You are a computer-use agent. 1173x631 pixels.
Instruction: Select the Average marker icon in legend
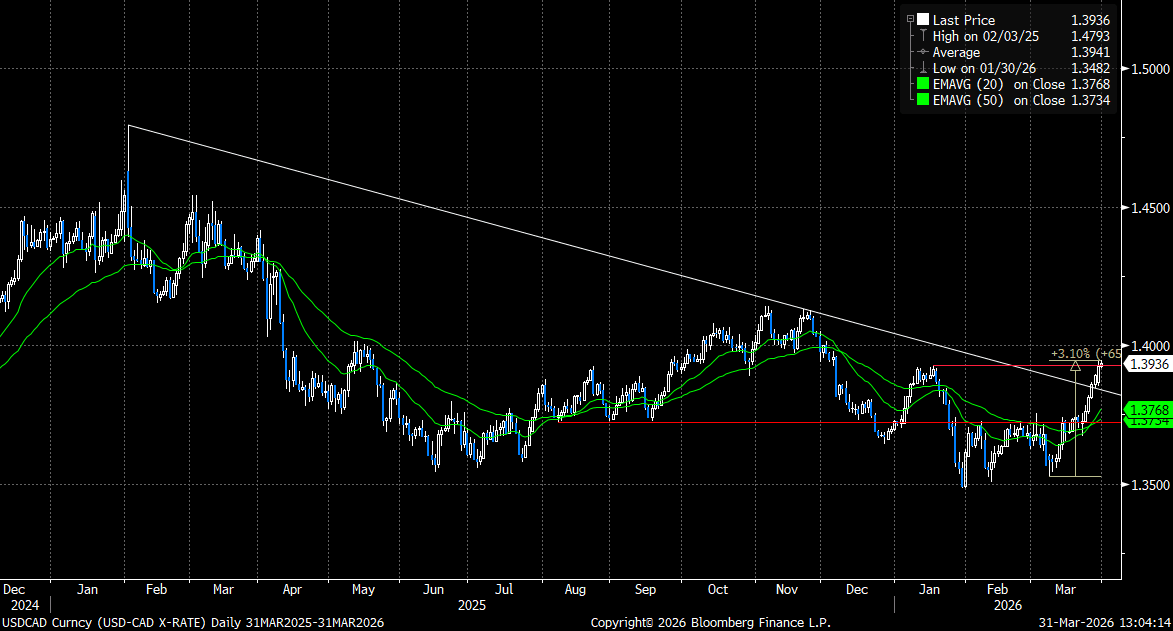tap(923, 52)
